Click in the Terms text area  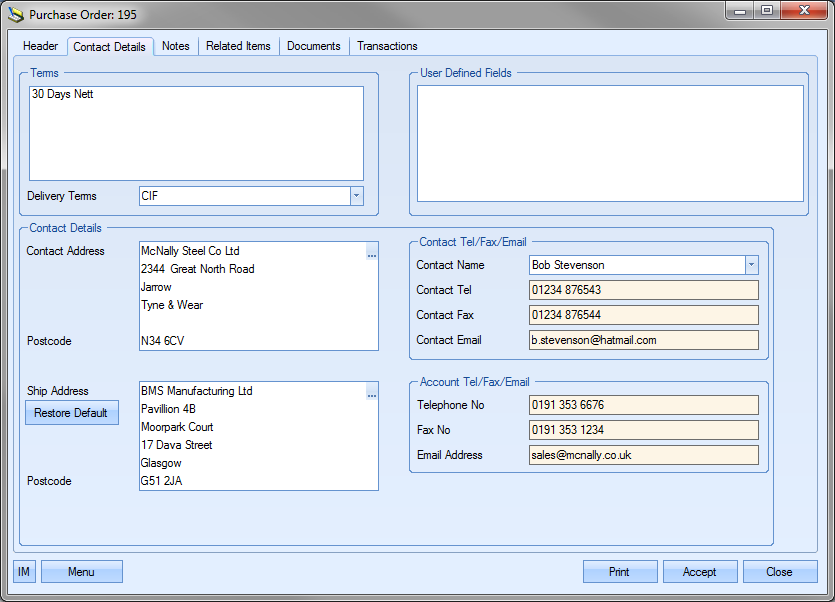pyautogui.click(x=196, y=133)
